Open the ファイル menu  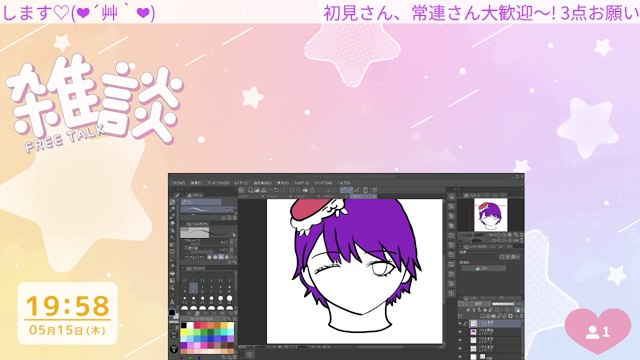178,183
